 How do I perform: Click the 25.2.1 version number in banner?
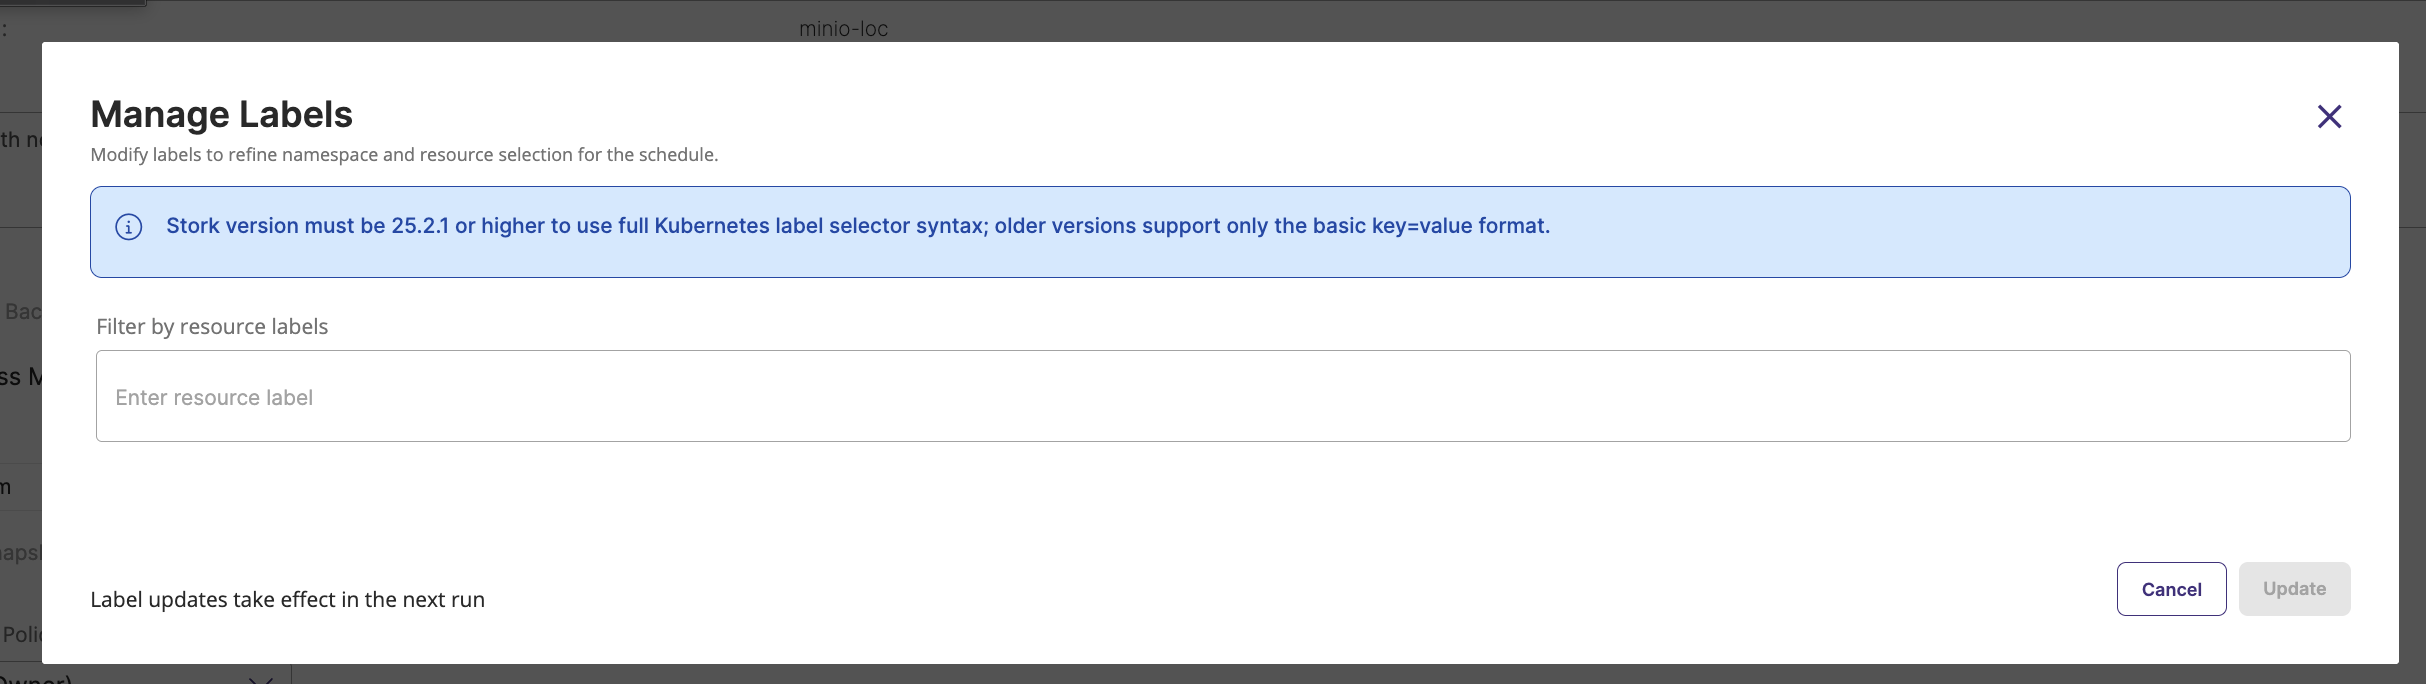point(420,226)
